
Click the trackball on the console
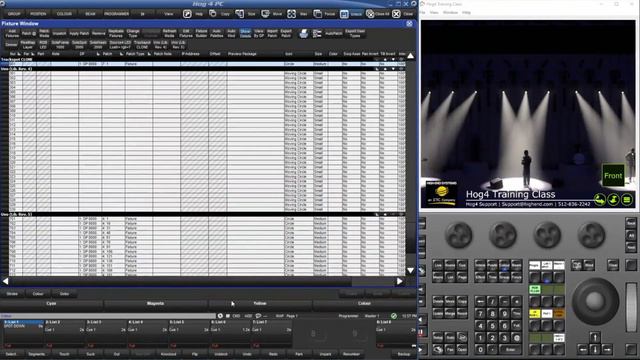point(595,301)
